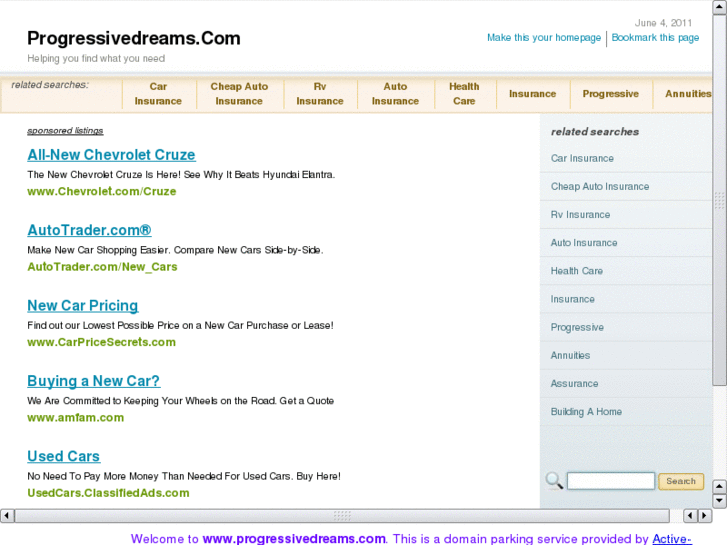The image size is (727, 545).
Task: Focus the sidebar search text field
Action: 611,481
